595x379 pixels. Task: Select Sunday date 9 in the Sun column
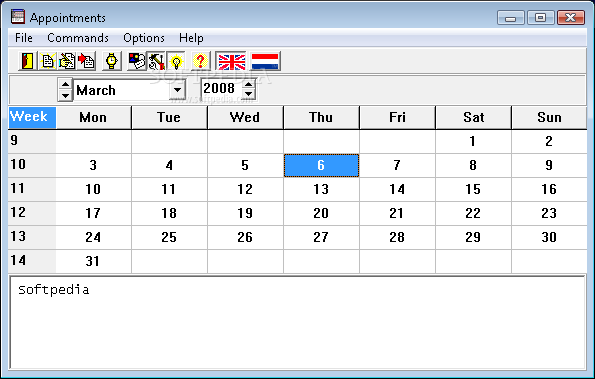click(x=549, y=165)
